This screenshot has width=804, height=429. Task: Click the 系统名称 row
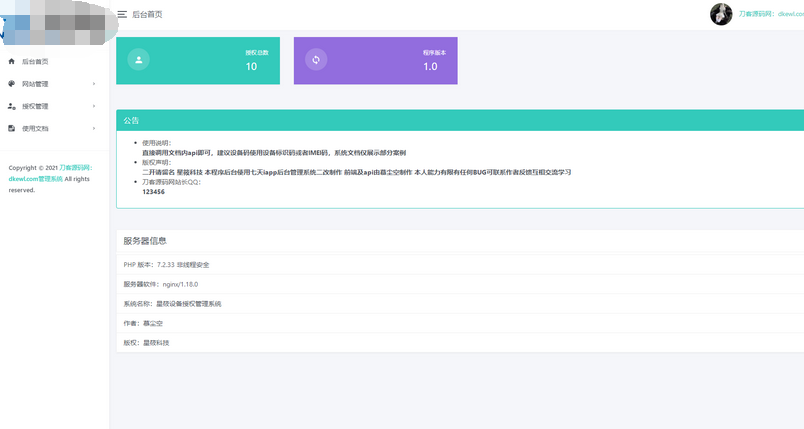tap(460, 303)
